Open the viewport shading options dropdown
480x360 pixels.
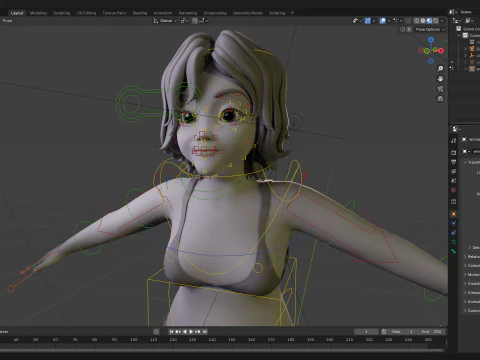click(442, 21)
